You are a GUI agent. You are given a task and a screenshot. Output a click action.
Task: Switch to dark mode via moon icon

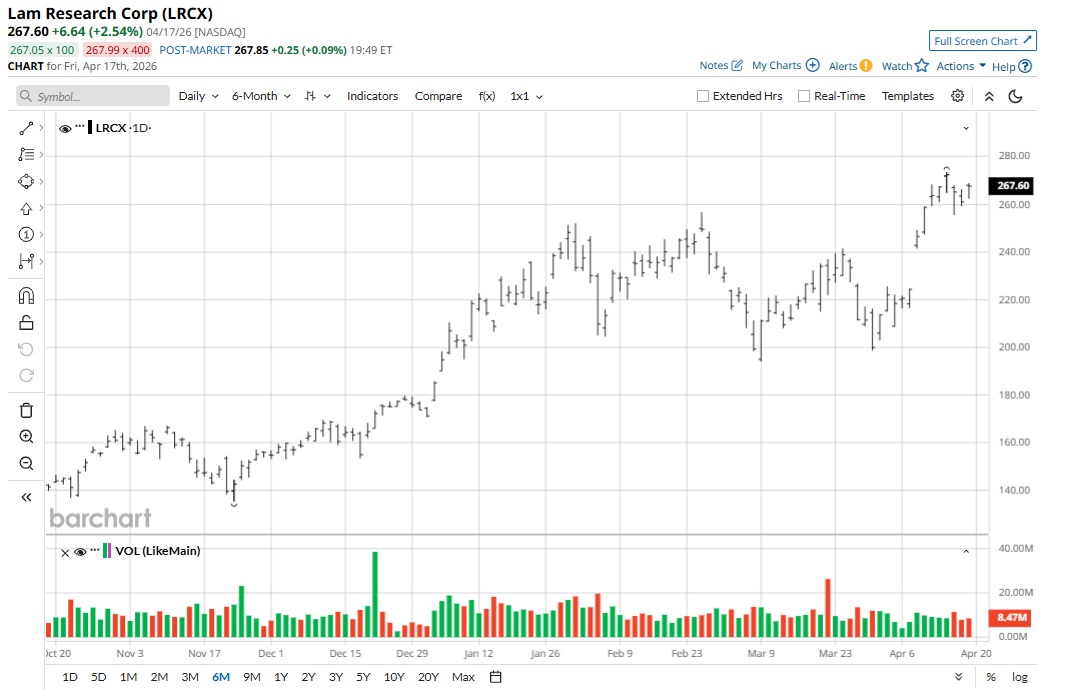click(x=1015, y=96)
